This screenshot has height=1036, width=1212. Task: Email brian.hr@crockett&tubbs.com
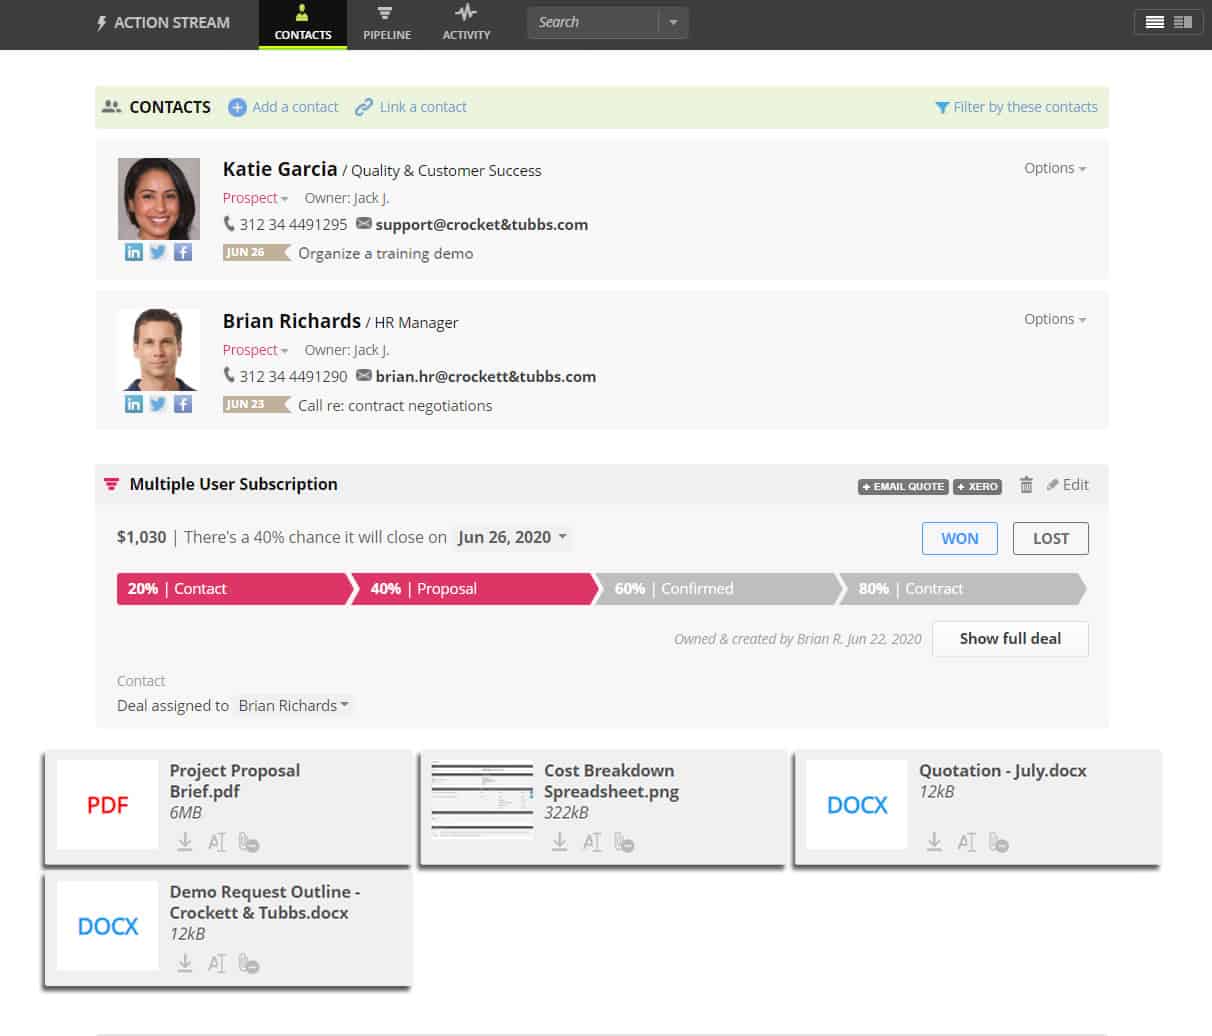[486, 376]
